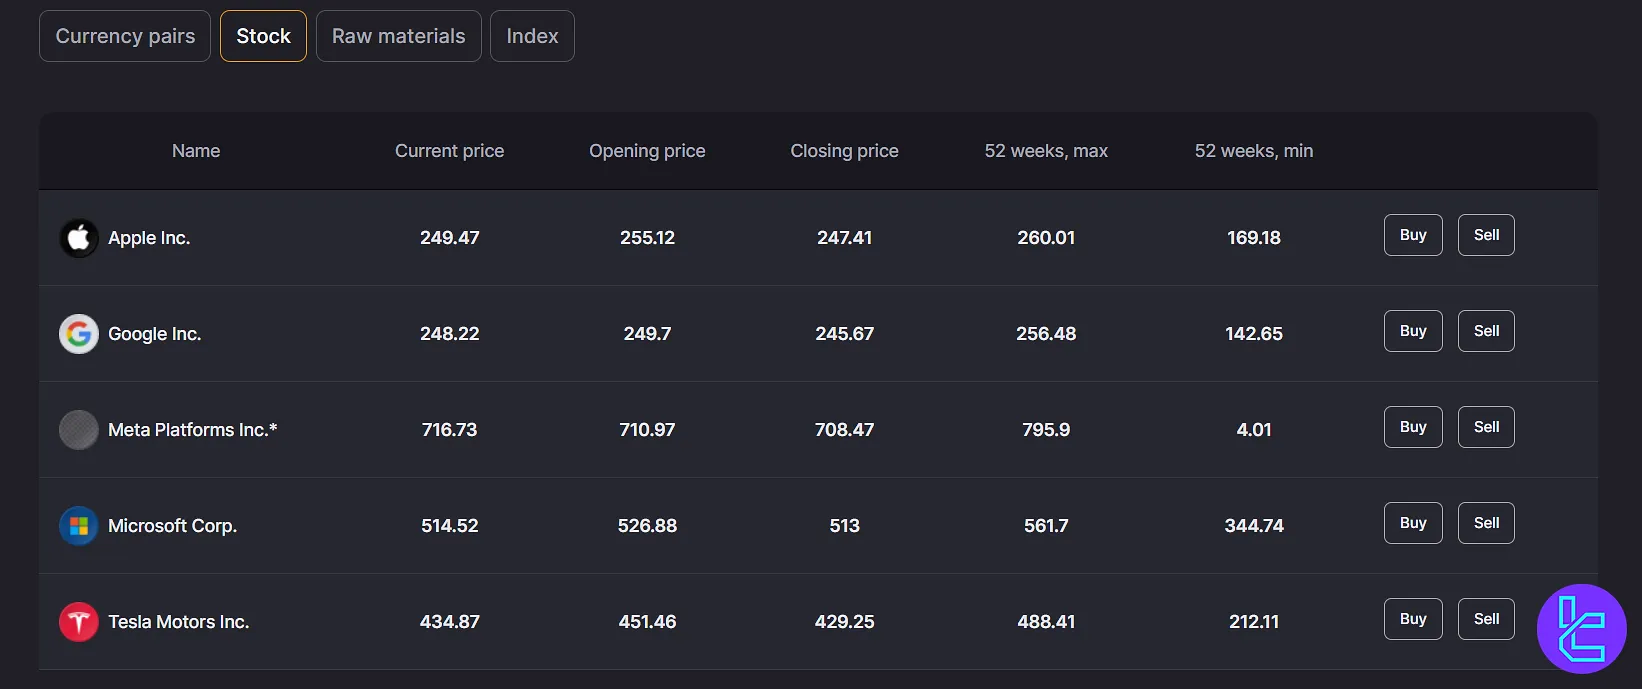This screenshot has width=1642, height=689.
Task: Click Meta 52-week min 4.01
Action: (x=1254, y=430)
